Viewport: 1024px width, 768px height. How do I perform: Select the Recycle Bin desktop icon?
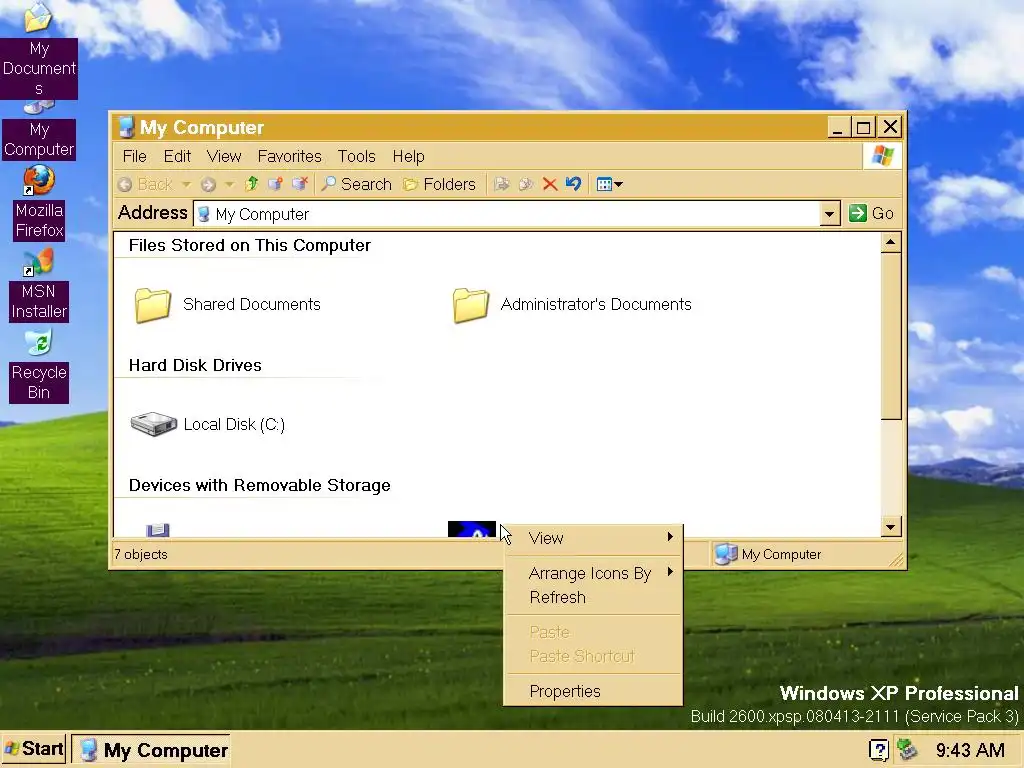(39, 366)
